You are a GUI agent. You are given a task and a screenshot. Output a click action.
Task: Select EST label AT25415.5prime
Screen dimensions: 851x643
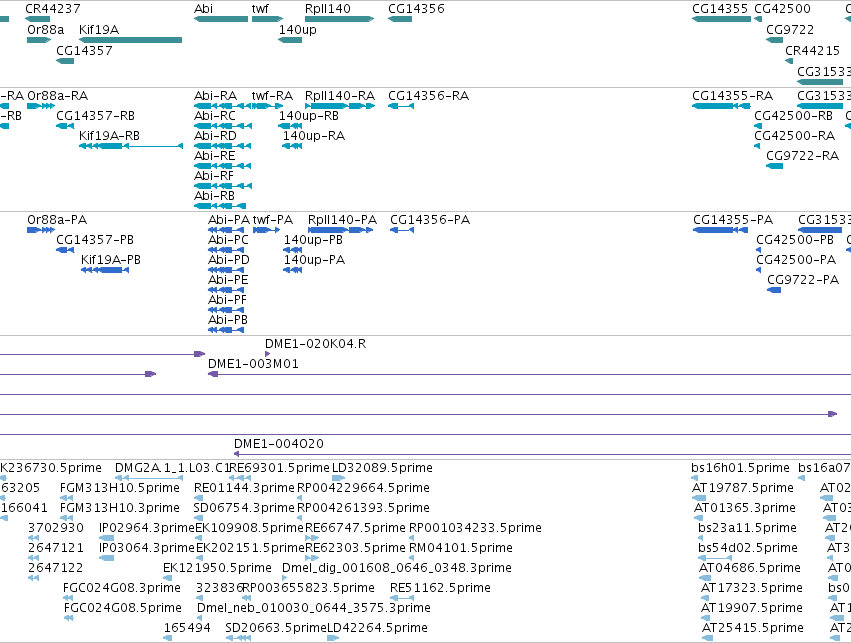pyautogui.click(x=753, y=628)
